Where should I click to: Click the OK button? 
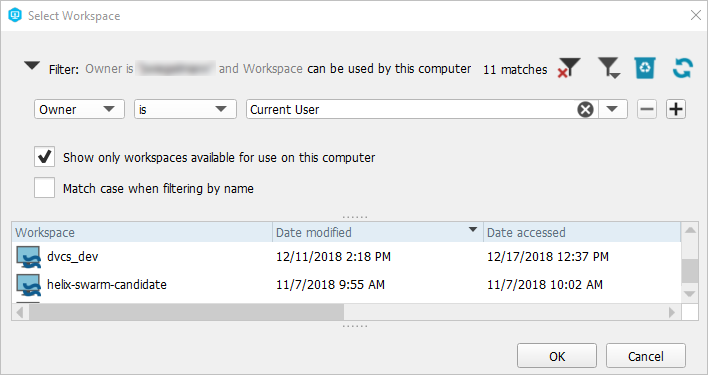(x=557, y=356)
